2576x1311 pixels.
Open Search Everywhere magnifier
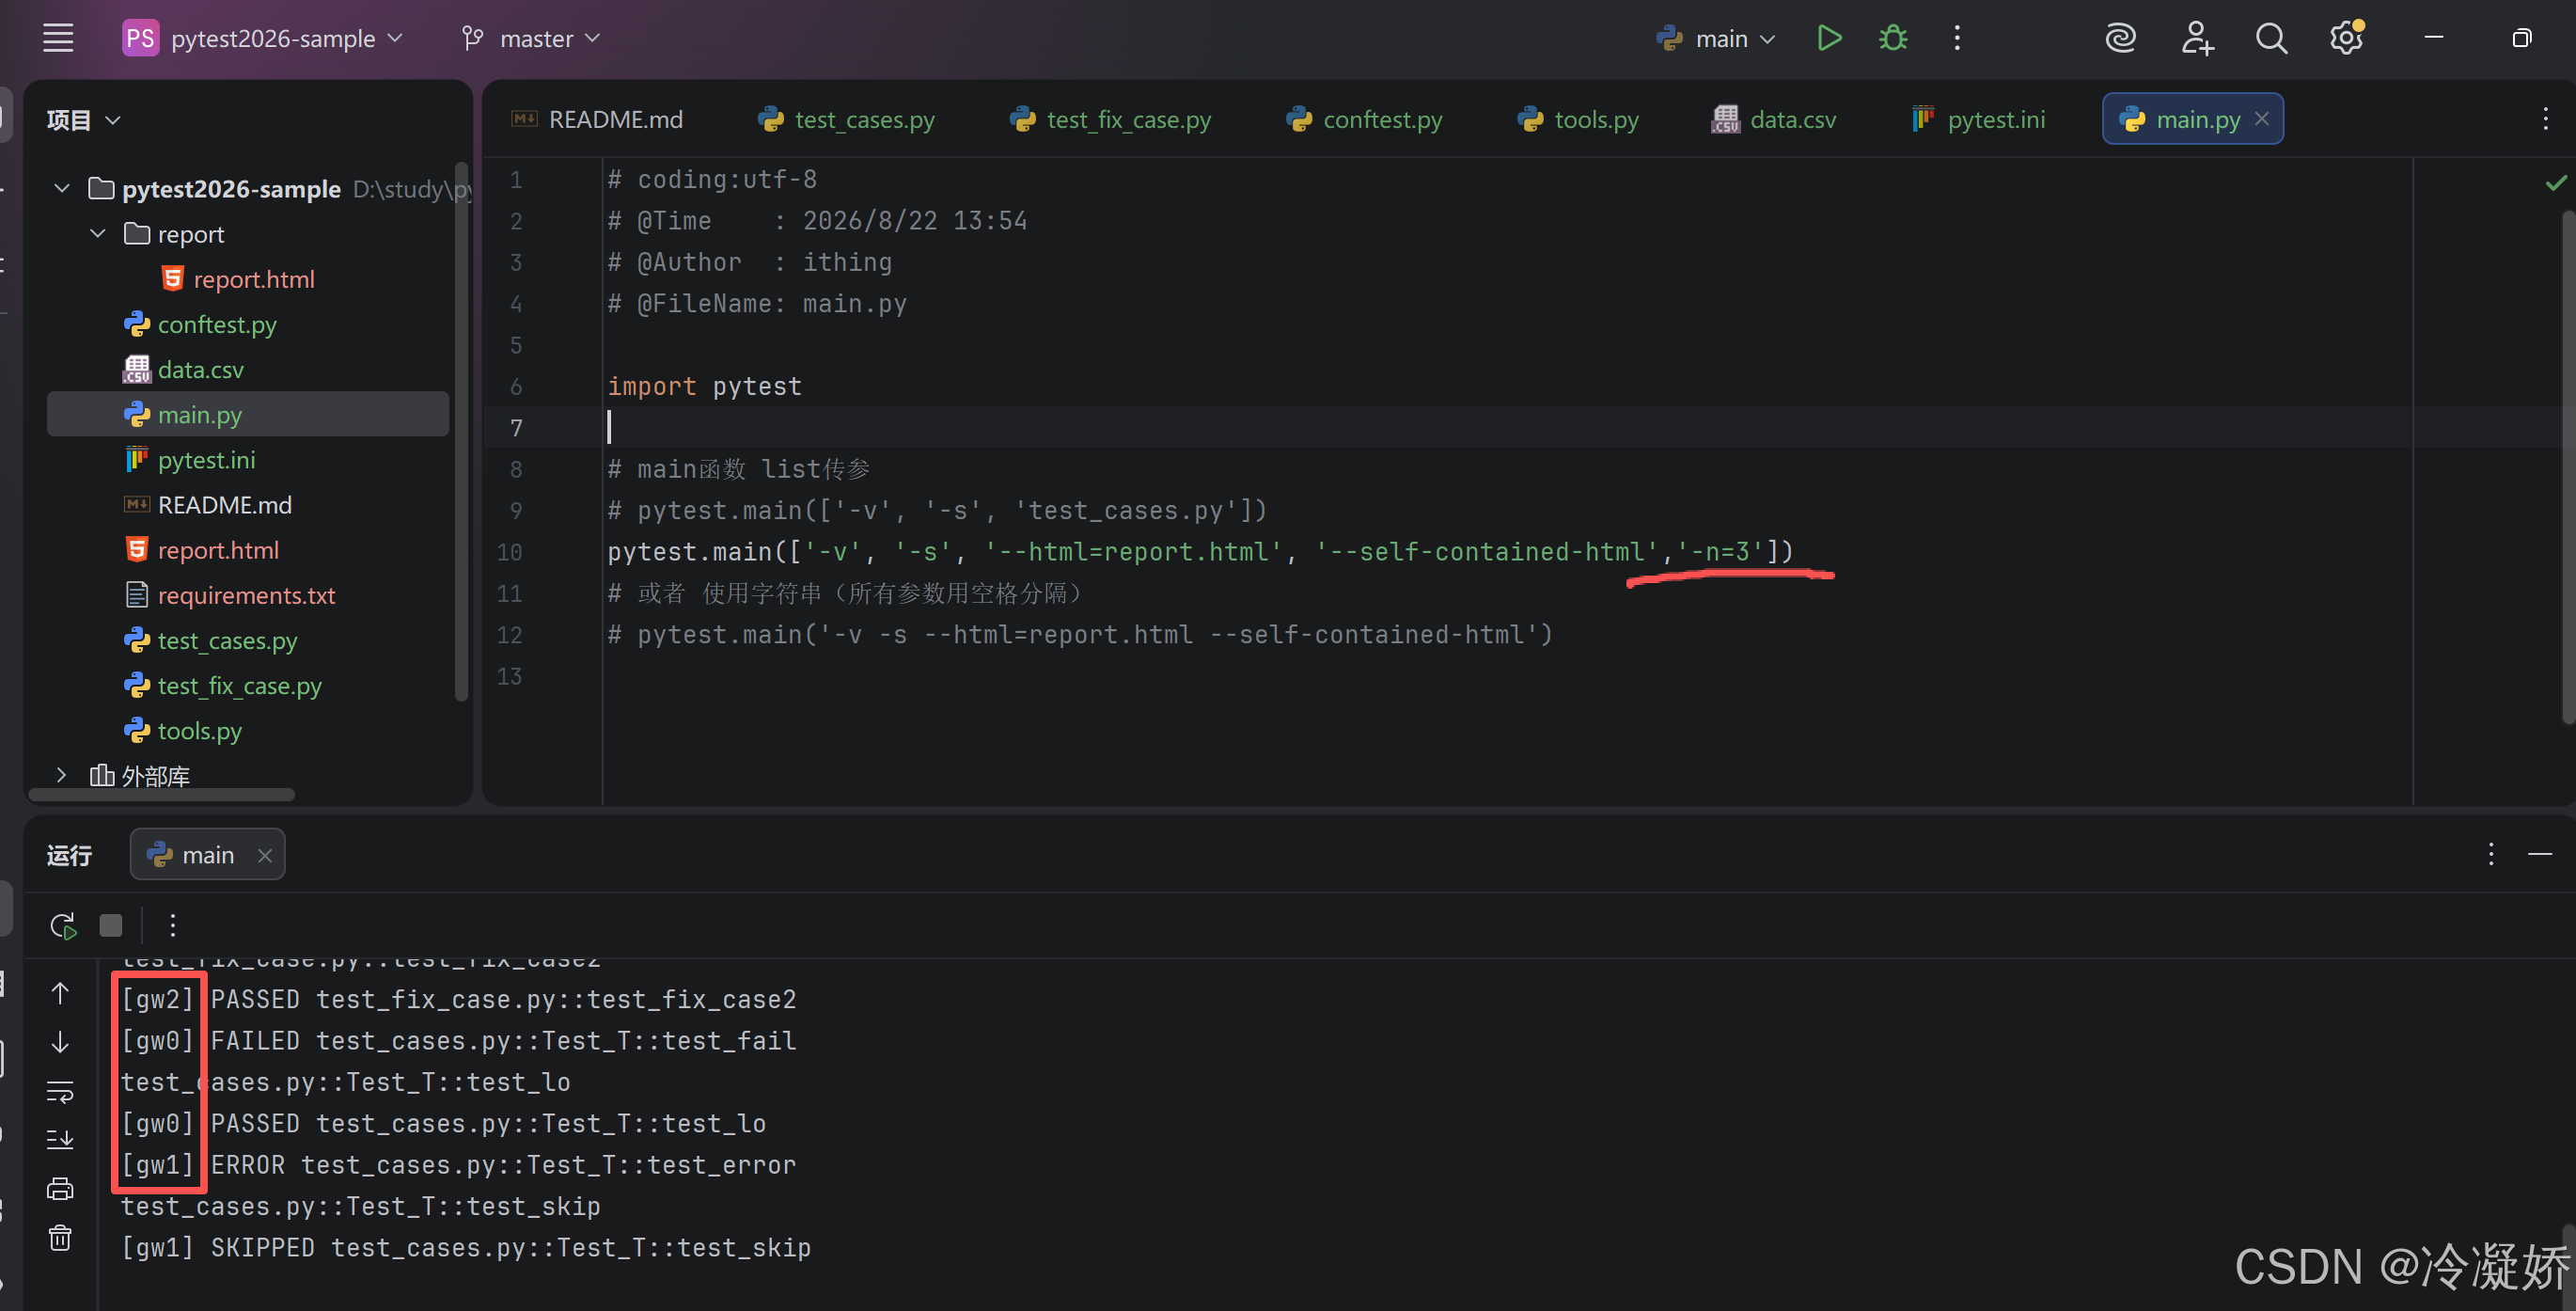pos(2271,38)
